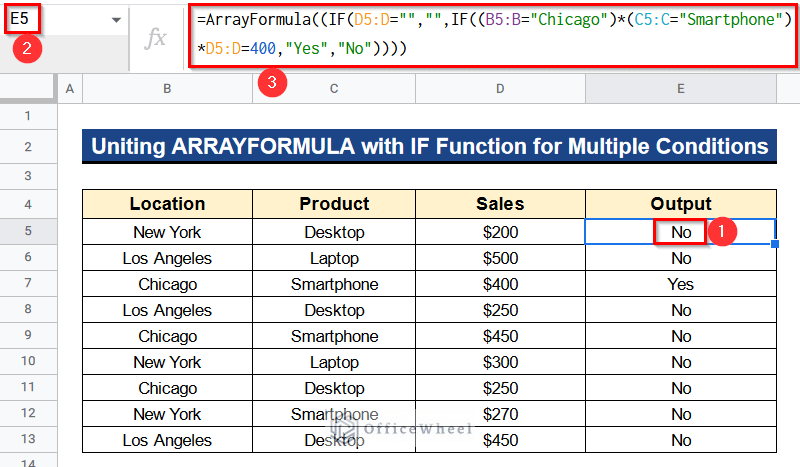Click 'Los Angeles' cell in row 13
This screenshot has width=800, height=467.
pos(167,440)
